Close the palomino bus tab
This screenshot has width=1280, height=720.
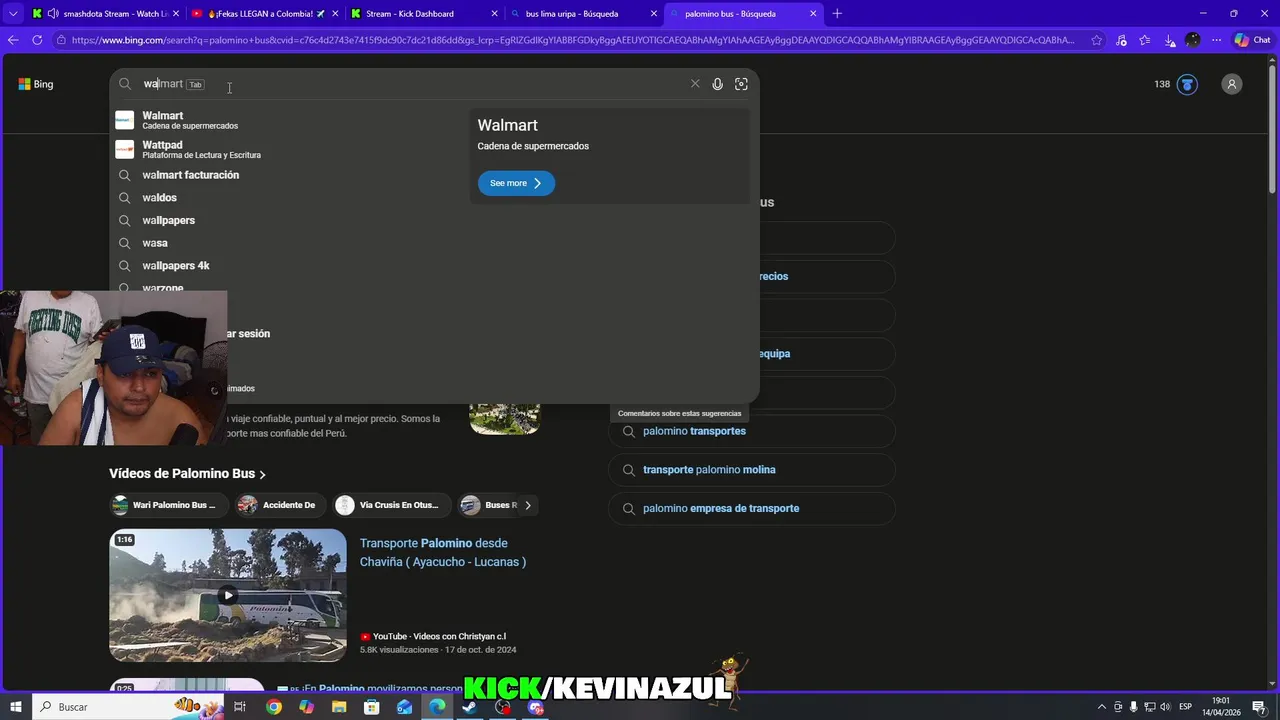point(813,14)
